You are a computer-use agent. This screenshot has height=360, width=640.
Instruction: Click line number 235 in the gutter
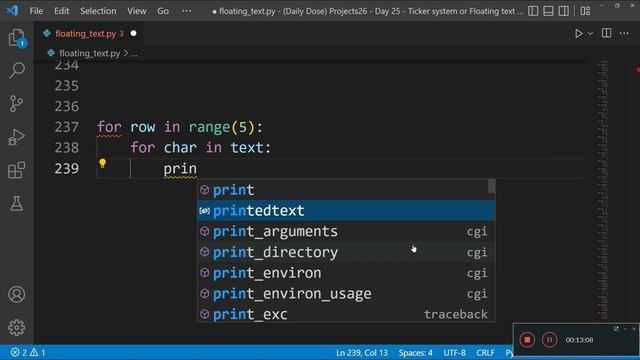tap(67, 86)
